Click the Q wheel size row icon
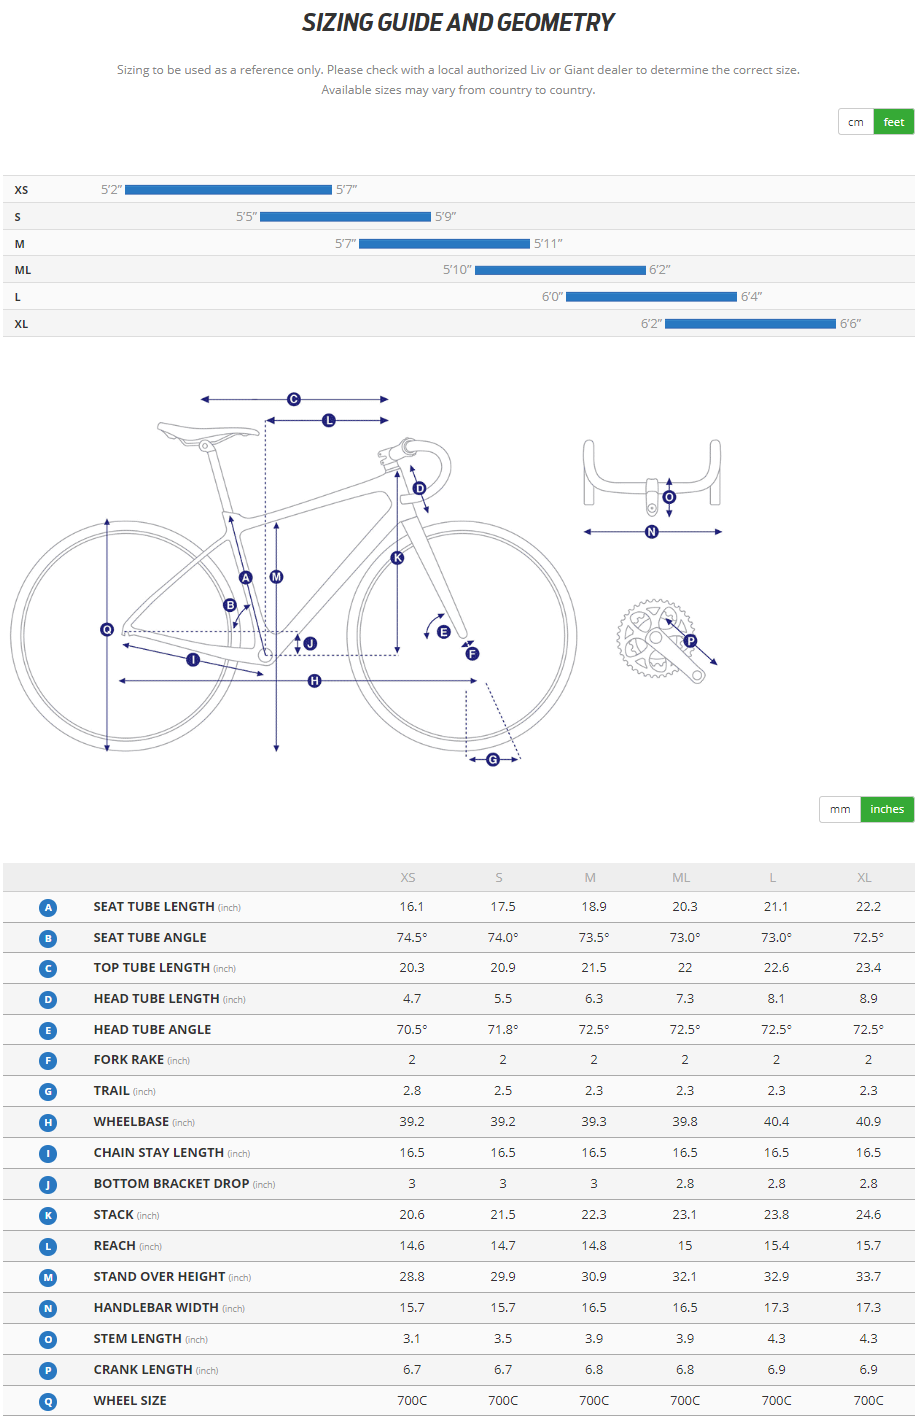 tap(48, 1402)
